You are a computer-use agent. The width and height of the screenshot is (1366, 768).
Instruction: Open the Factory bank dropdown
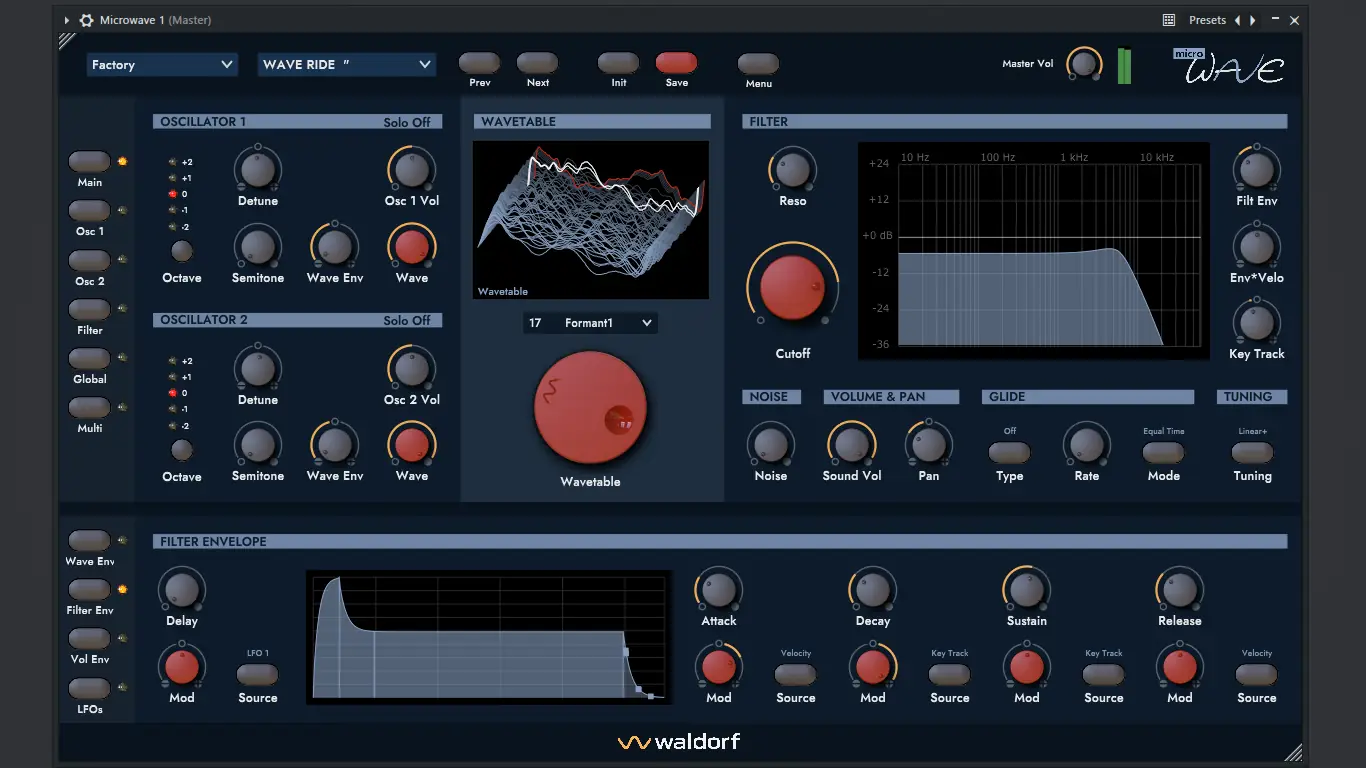[162, 64]
